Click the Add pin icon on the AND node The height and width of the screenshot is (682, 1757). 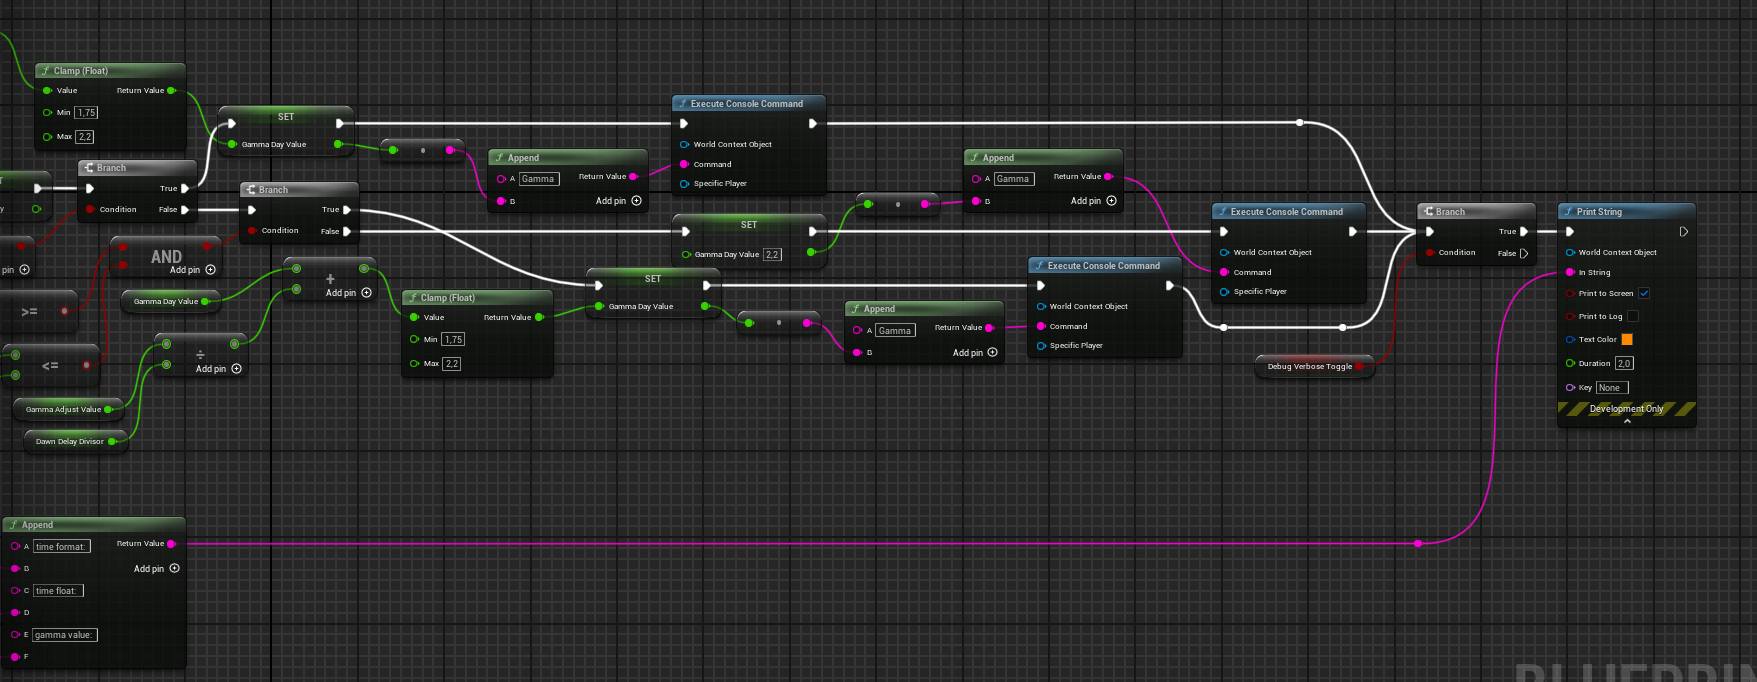pyautogui.click(x=210, y=270)
